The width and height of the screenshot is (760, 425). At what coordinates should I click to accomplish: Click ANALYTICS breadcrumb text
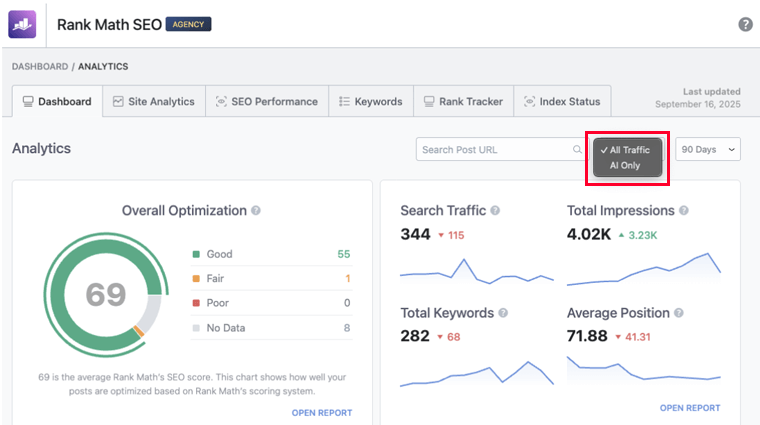click(x=103, y=66)
